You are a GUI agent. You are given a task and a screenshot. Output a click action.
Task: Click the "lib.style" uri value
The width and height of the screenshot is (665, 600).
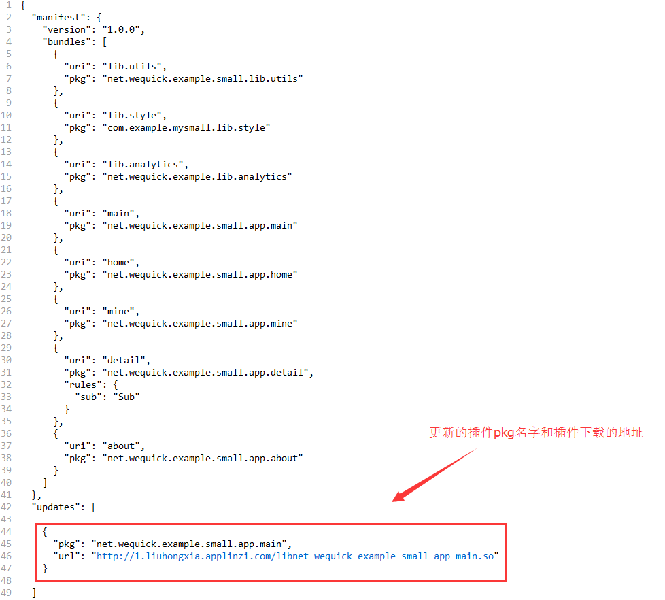click(132, 115)
